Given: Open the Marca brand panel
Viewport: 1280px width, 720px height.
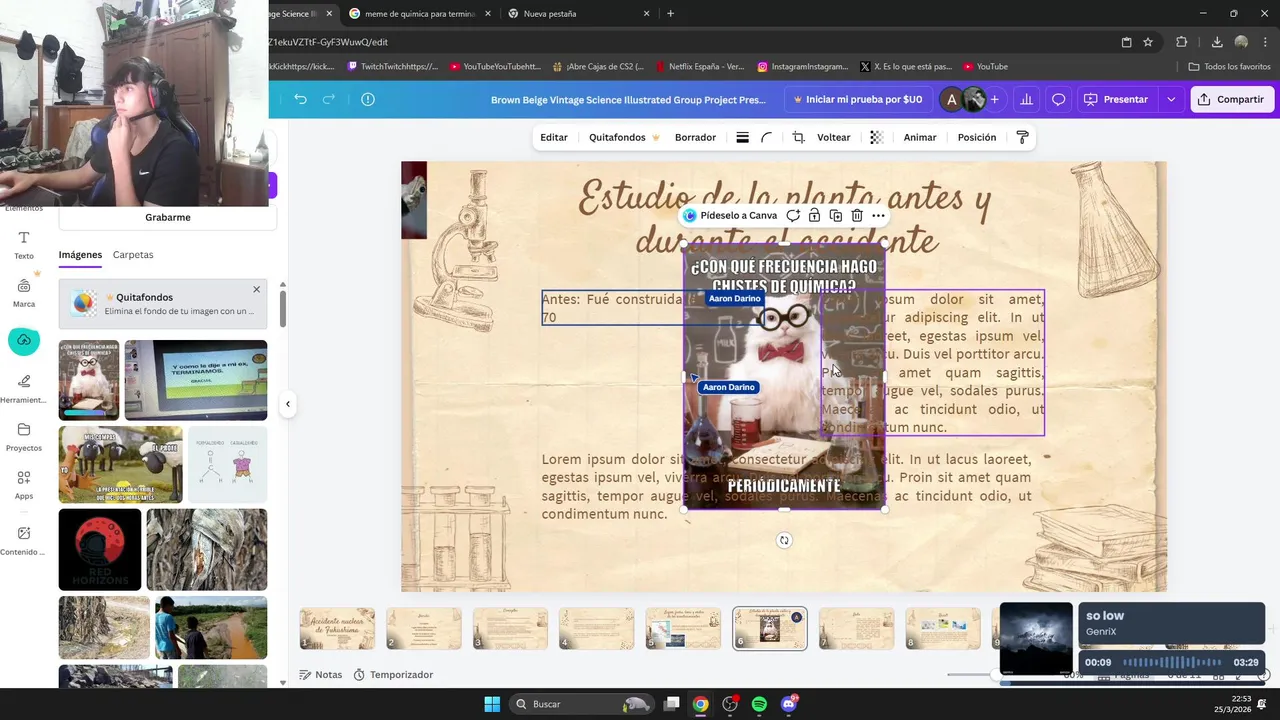Looking at the screenshot, I should pos(24,293).
